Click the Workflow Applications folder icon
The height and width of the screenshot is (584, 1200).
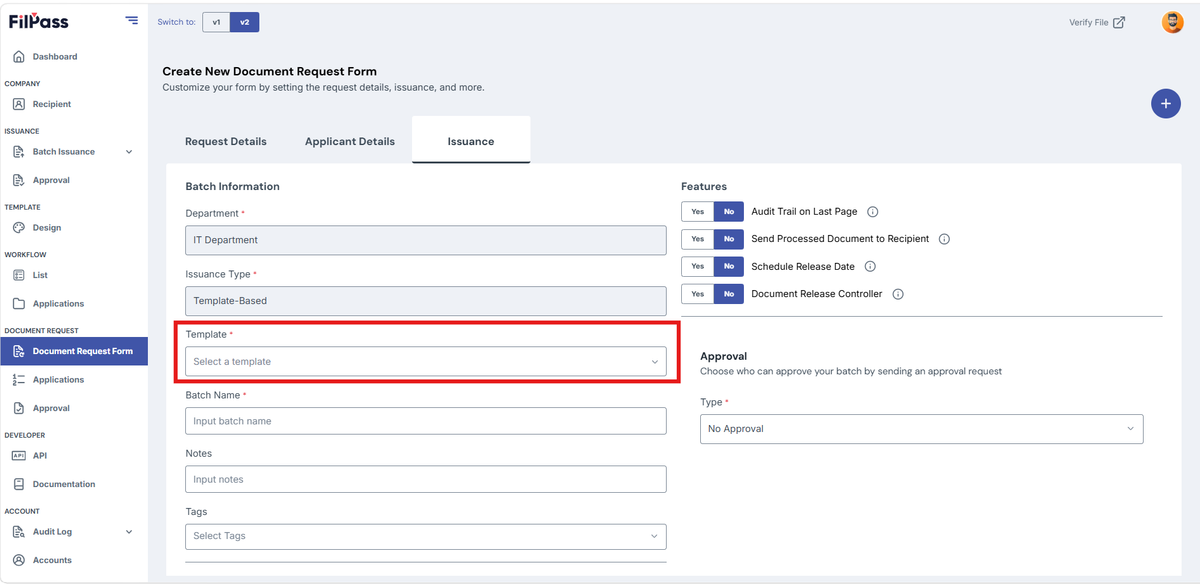(18, 303)
